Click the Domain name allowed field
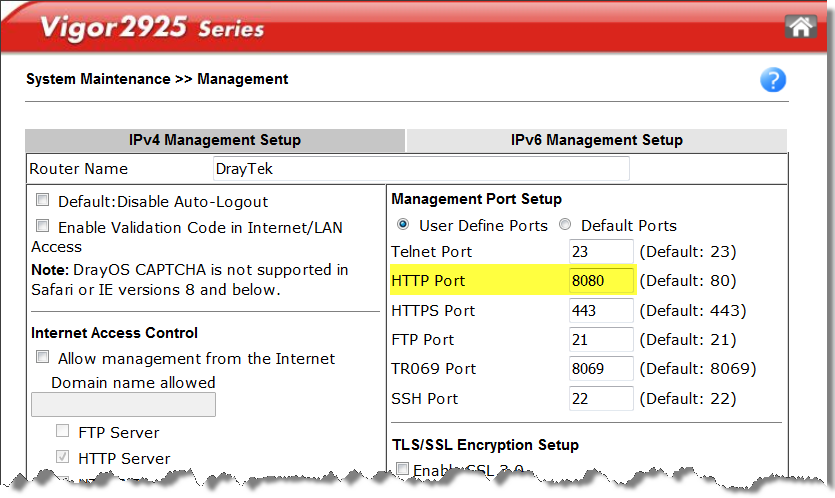This screenshot has width=835, height=498. [124, 405]
